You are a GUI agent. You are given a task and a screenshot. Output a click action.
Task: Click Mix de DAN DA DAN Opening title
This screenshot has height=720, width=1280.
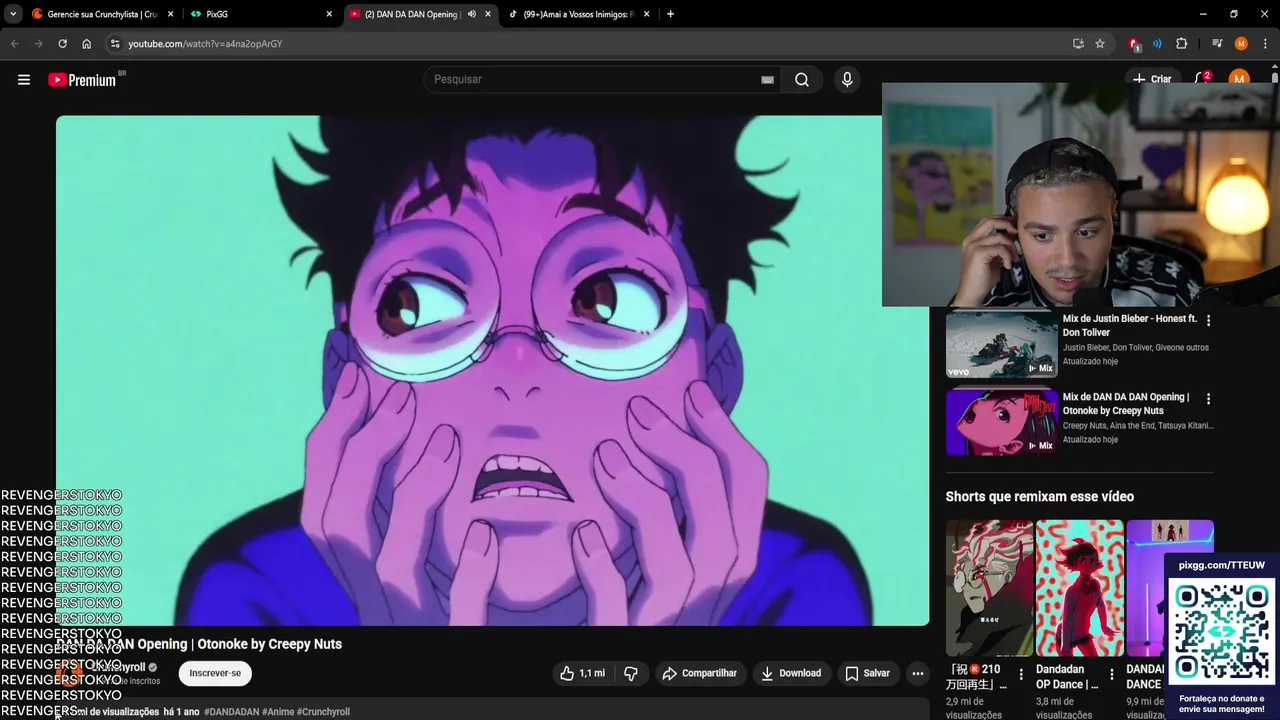(1125, 404)
